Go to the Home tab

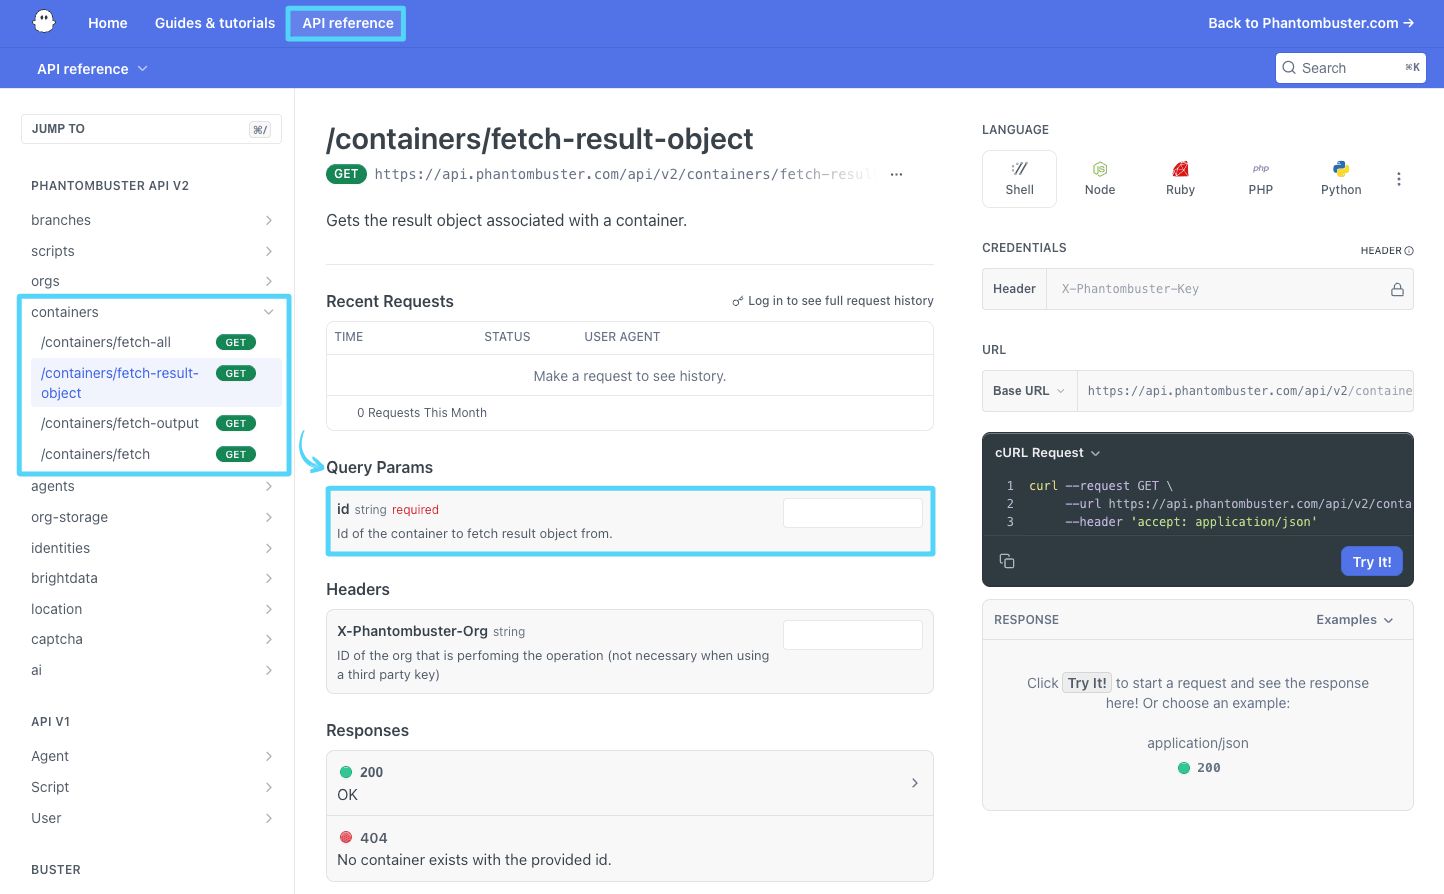coord(108,23)
